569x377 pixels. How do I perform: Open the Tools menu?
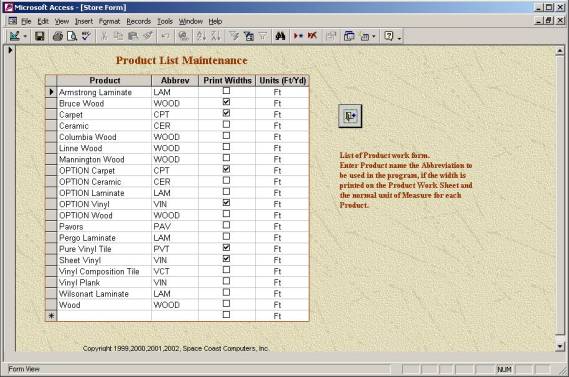165,21
